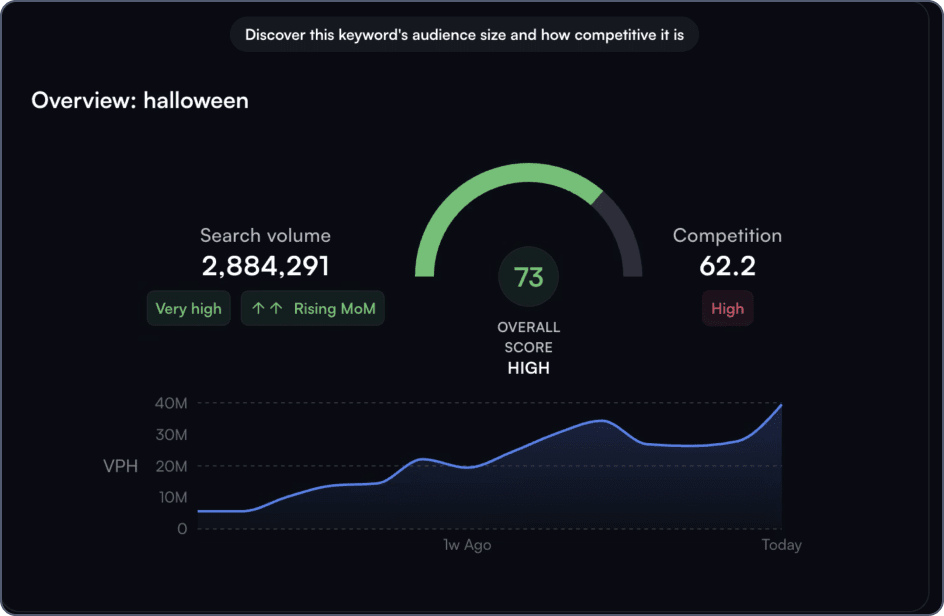Click the keyword audience size banner at top
This screenshot has width=944, height=616.
(x=465, y=34)
